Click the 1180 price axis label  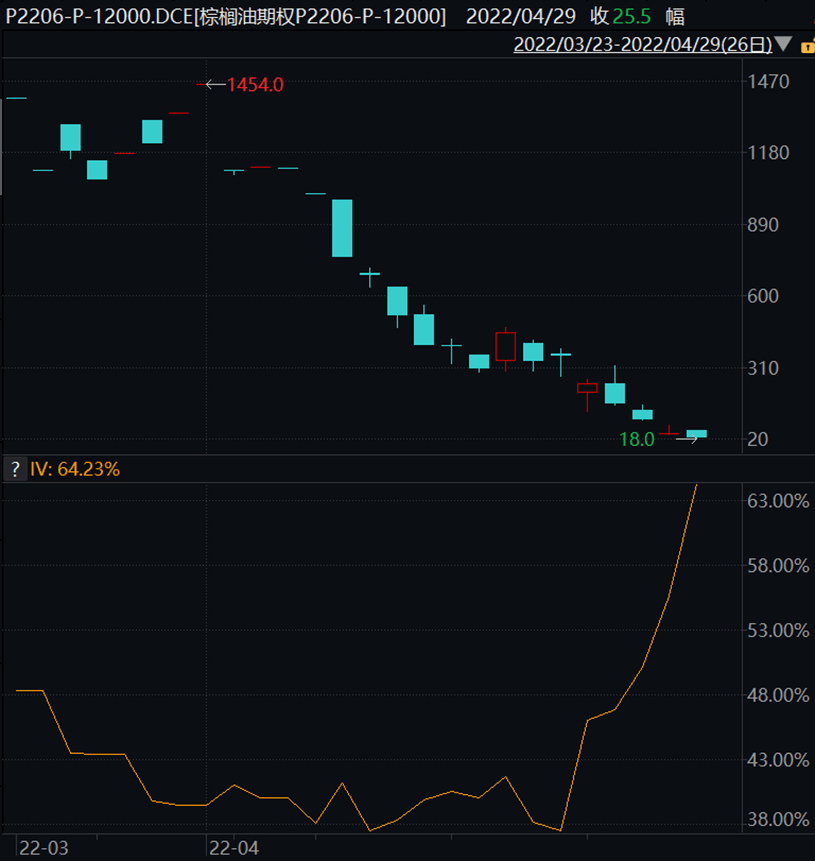[768, 153]
